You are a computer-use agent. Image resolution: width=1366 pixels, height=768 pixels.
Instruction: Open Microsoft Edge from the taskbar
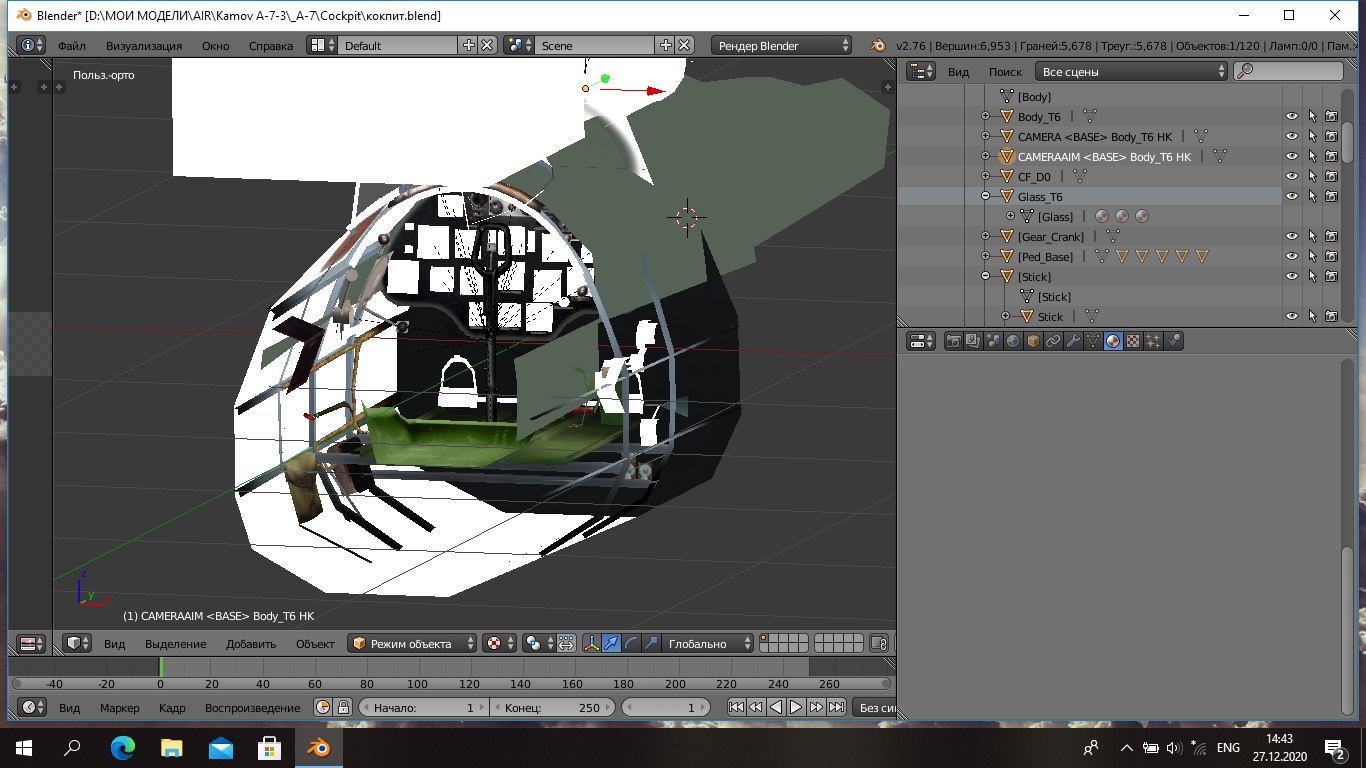[122, 748]
